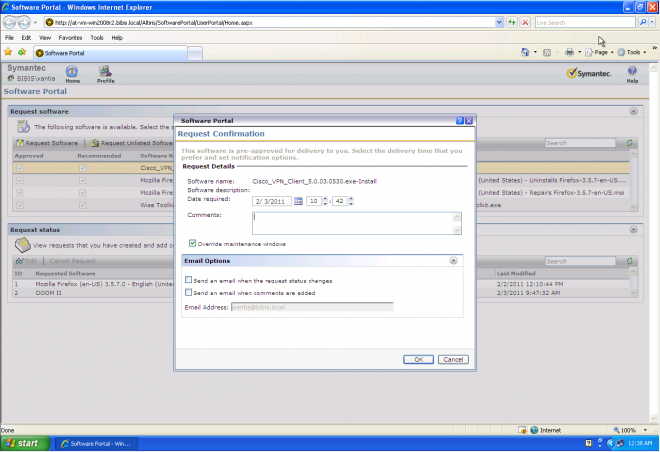Click Cancel in Request Confirmation dialog

[453, 359]
